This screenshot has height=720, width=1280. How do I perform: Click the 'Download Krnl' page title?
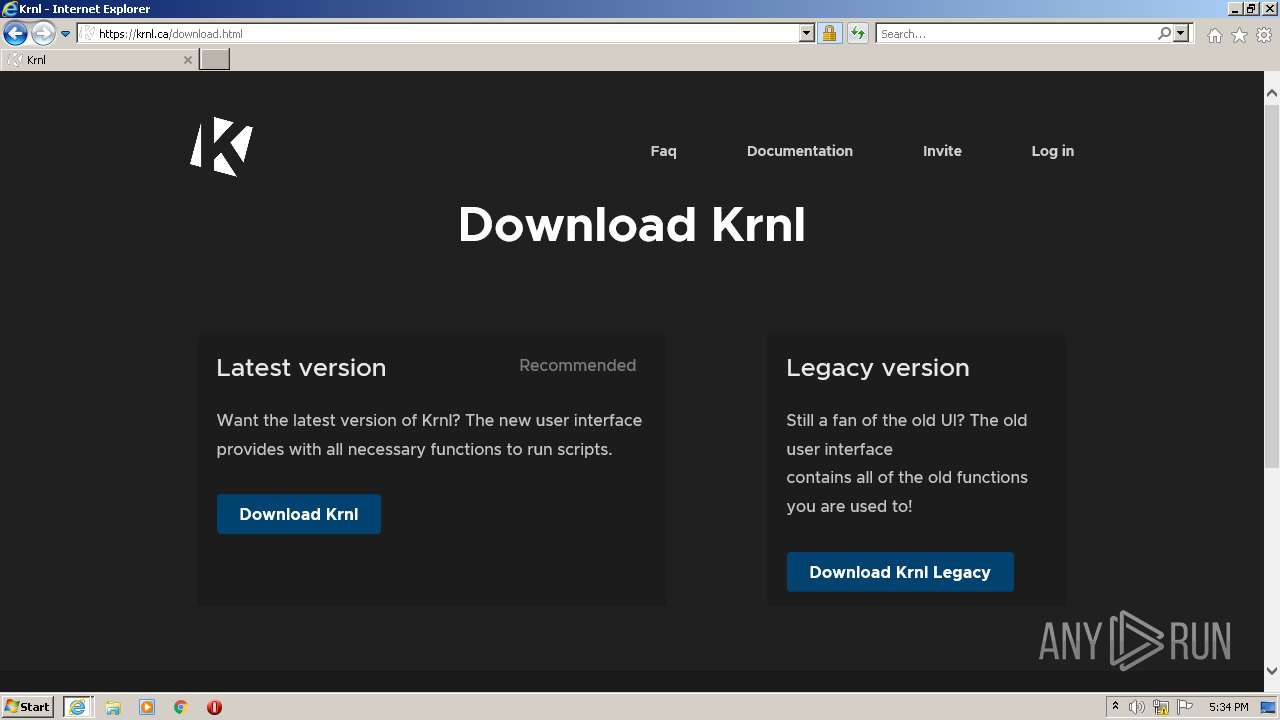[631, 225]
